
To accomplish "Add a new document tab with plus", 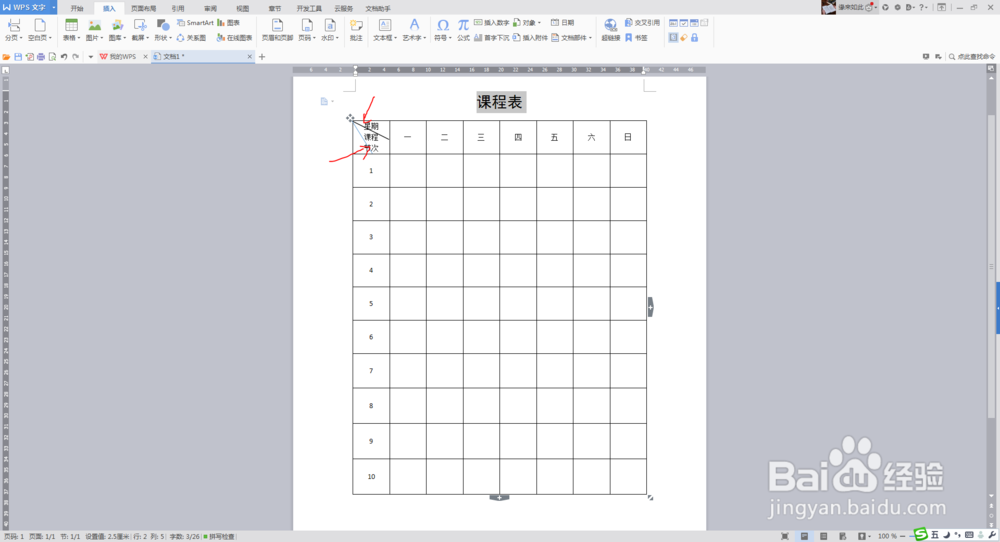I will pyautogui.click(x=261, y=57).
